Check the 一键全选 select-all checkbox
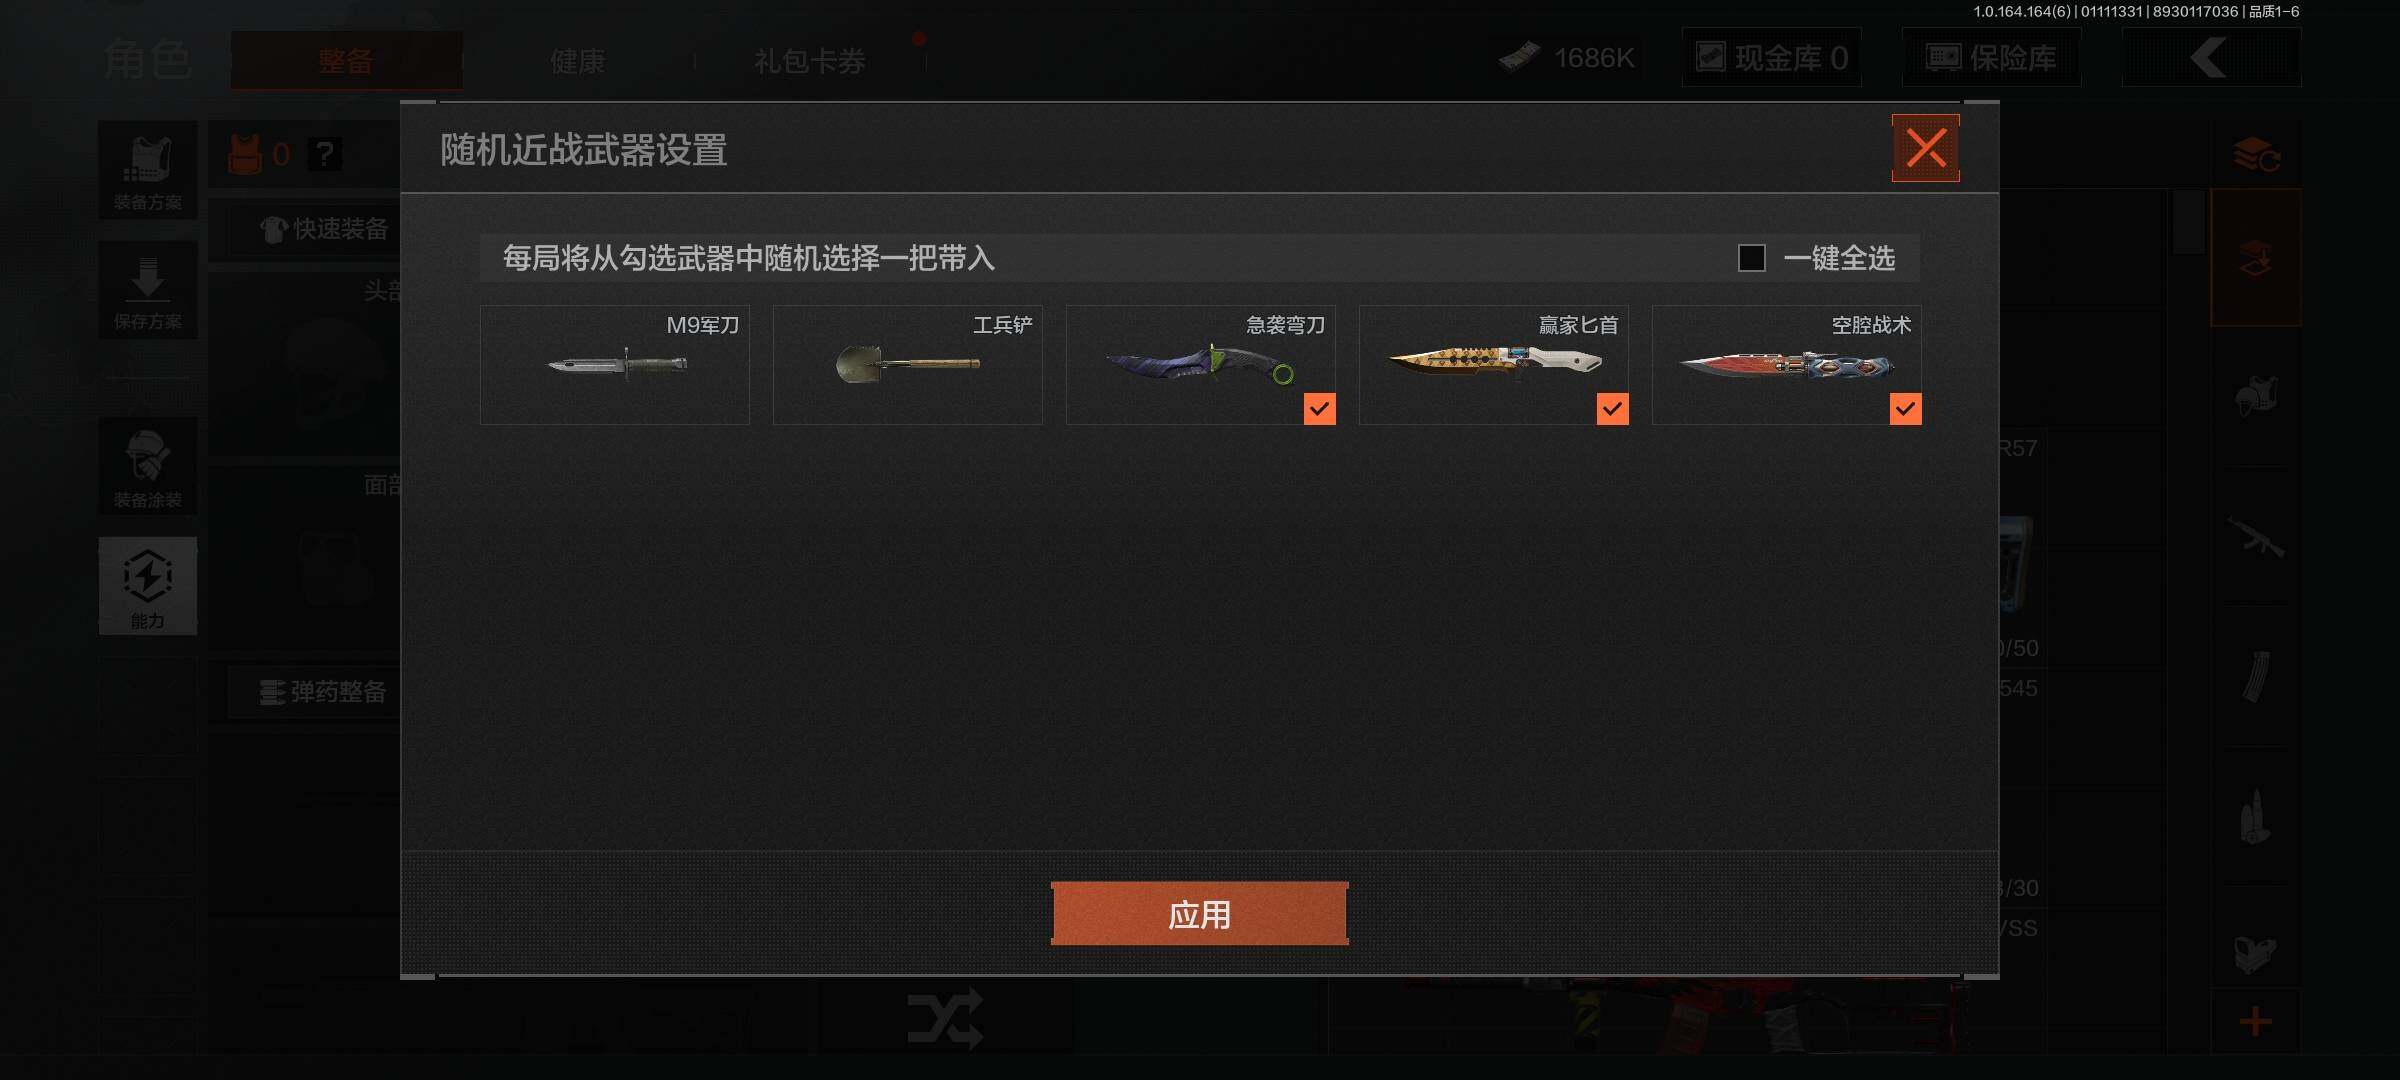The height and width of the screenshot is (1080, 2400). coord(1751,258)
